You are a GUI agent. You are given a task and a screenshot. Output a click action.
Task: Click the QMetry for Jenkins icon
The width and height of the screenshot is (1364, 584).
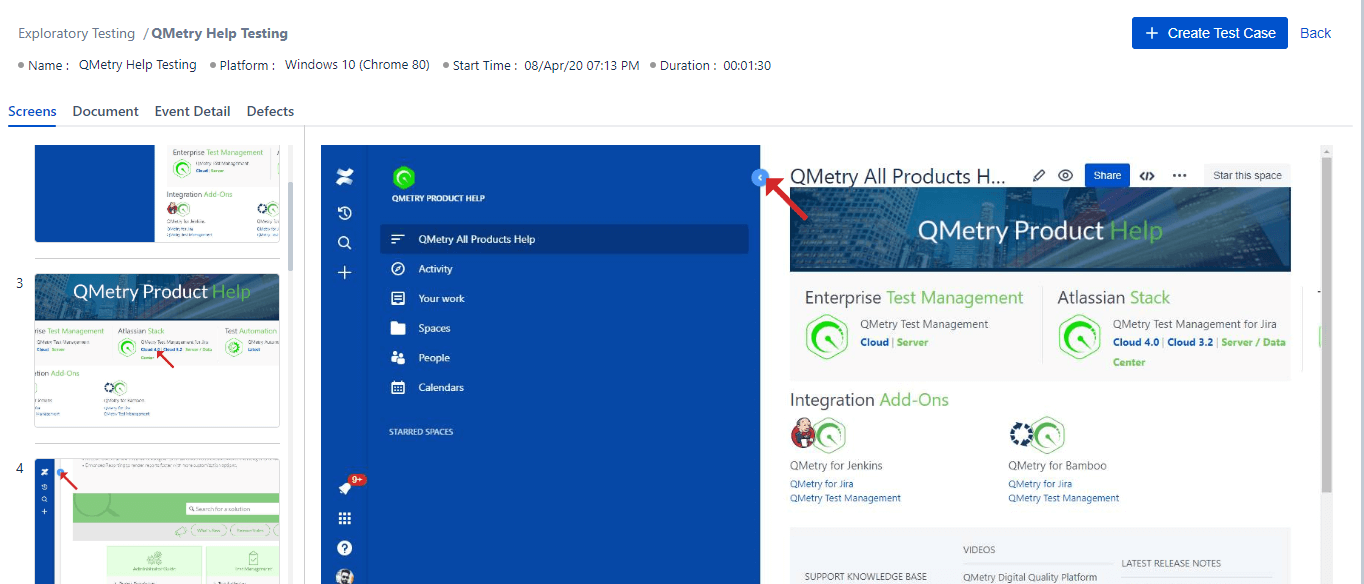[x=818, y=435]
